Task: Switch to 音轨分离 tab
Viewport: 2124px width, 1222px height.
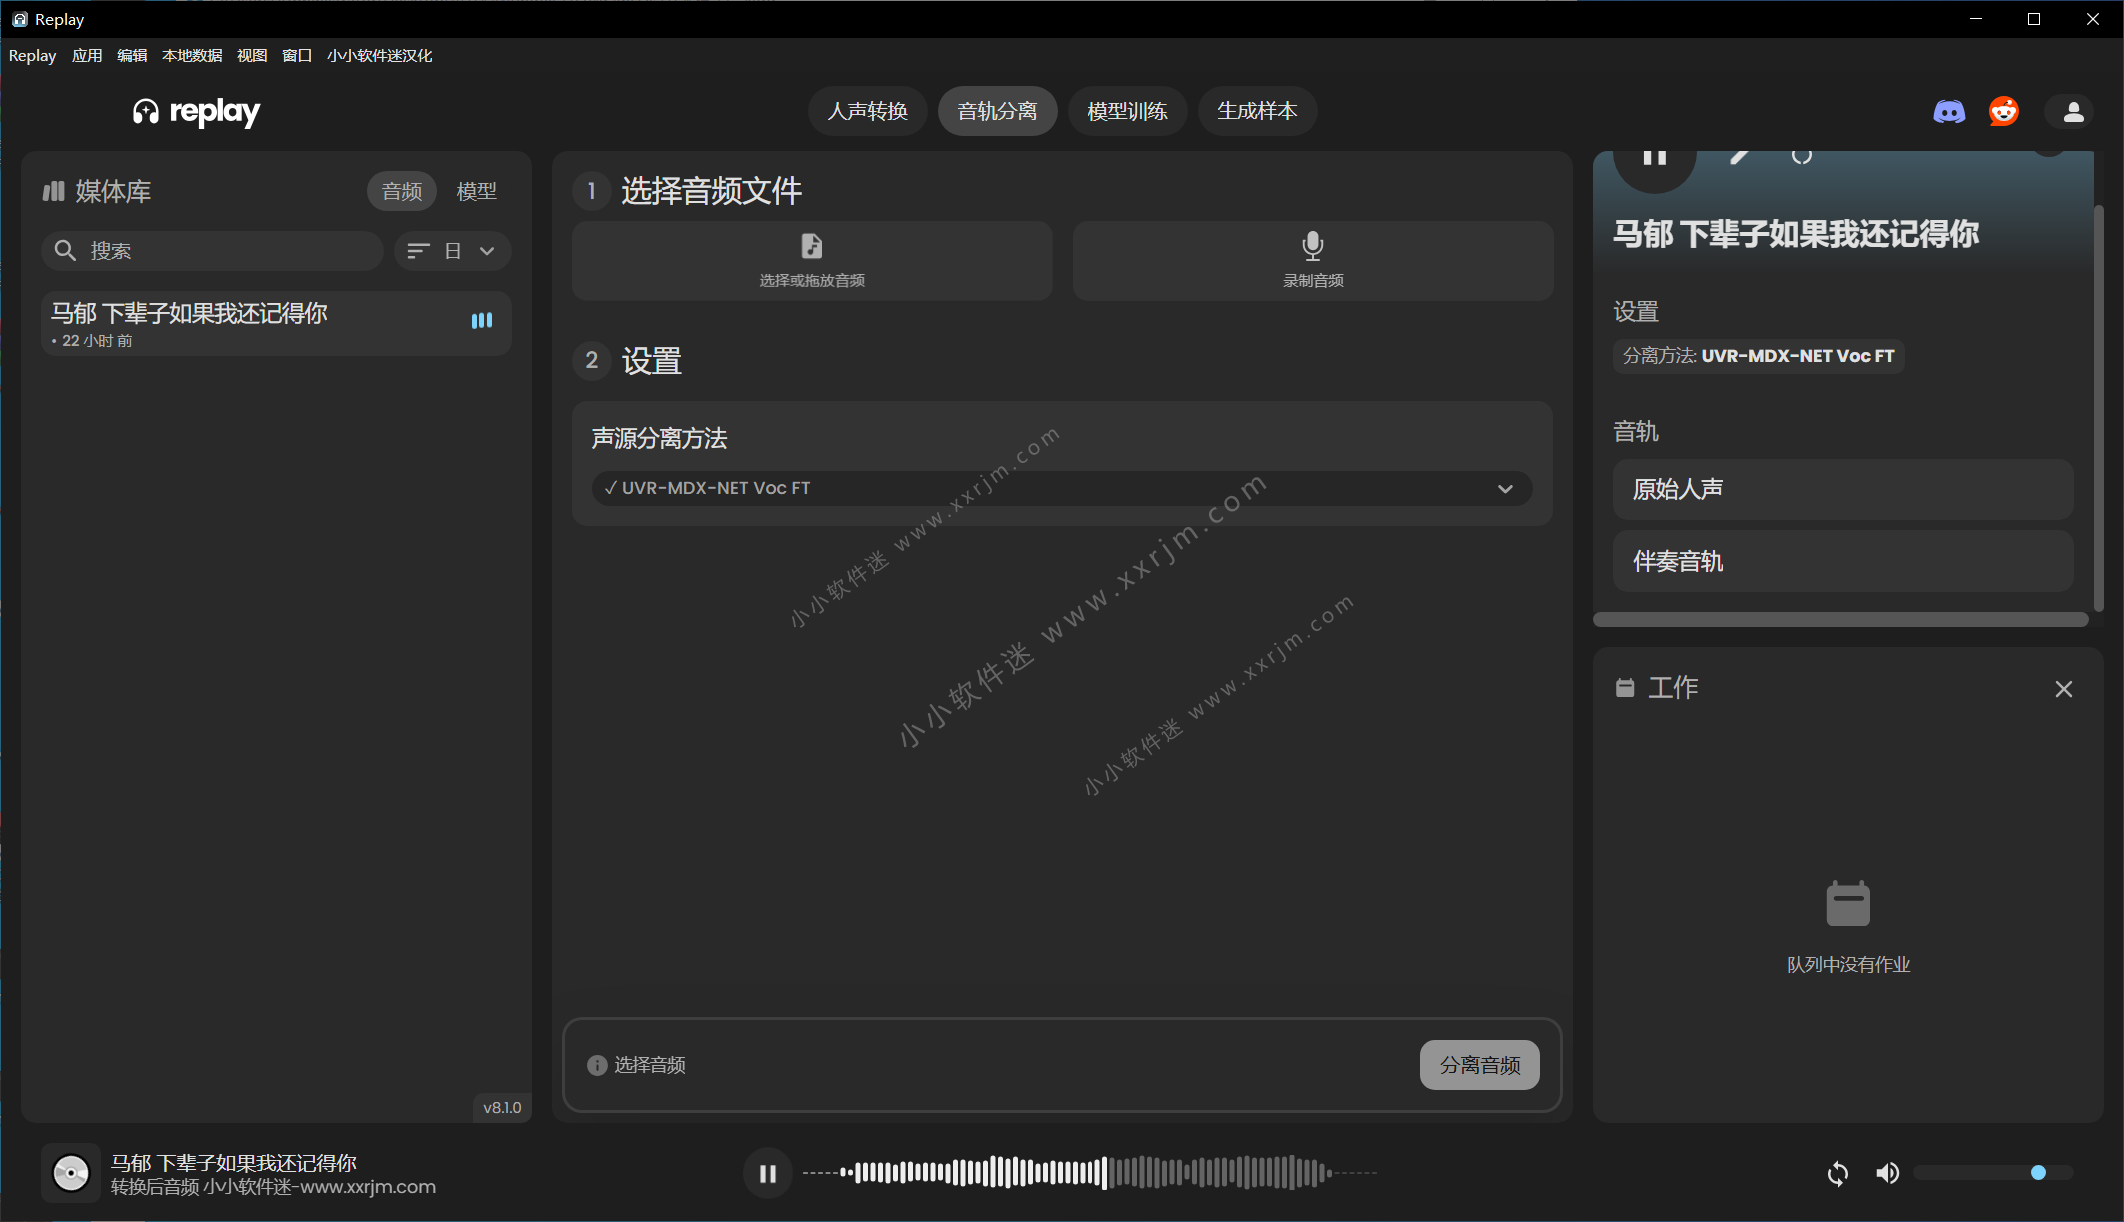Action: [x=997, y=111]
